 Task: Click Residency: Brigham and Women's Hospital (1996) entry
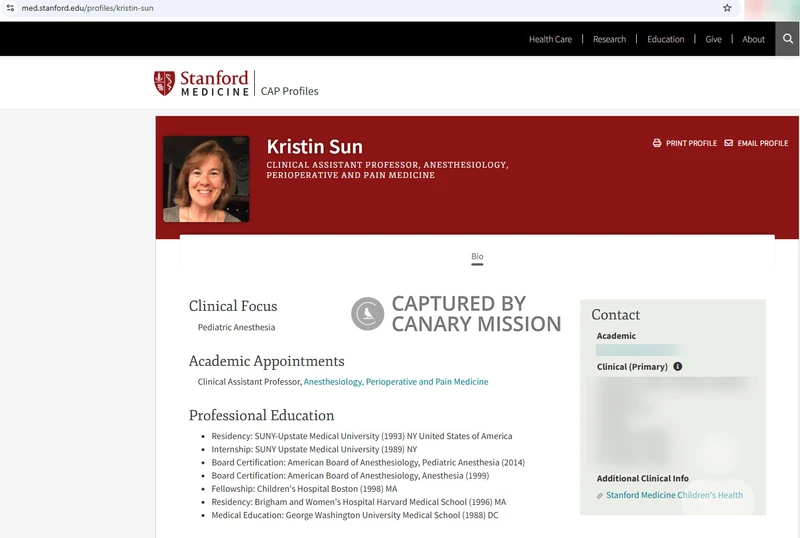[x=359, y=502]
